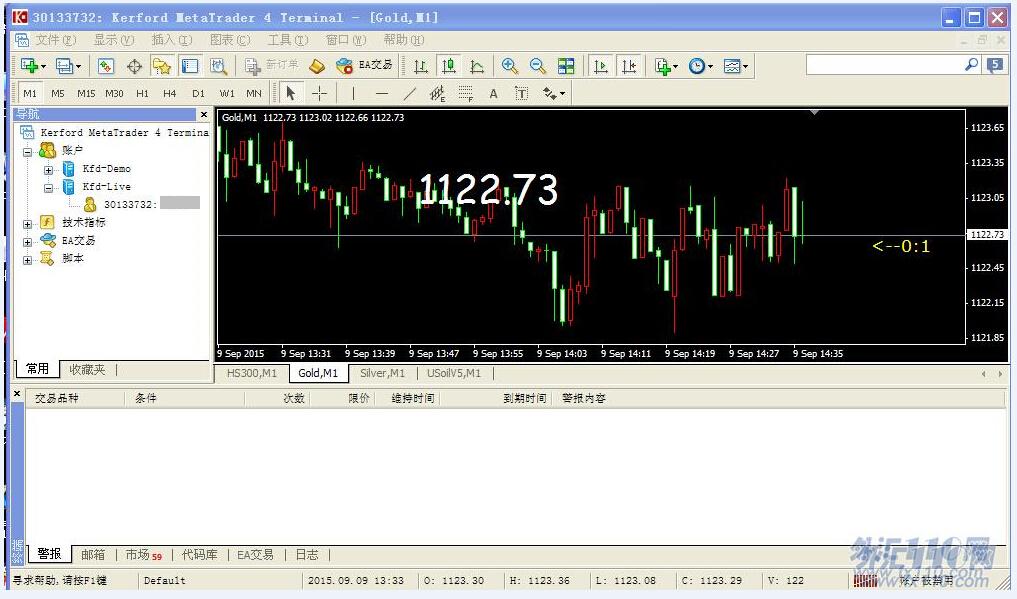Open the 市场 terminal tab
The image size is (1017, 599).
coord(143,555)
